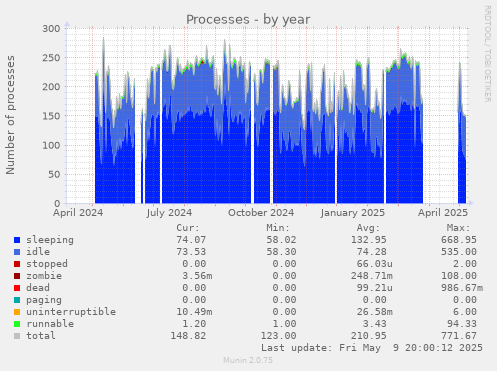497x371 pixels.
Task: Click dead average value 99.21u
Action: 375,288
